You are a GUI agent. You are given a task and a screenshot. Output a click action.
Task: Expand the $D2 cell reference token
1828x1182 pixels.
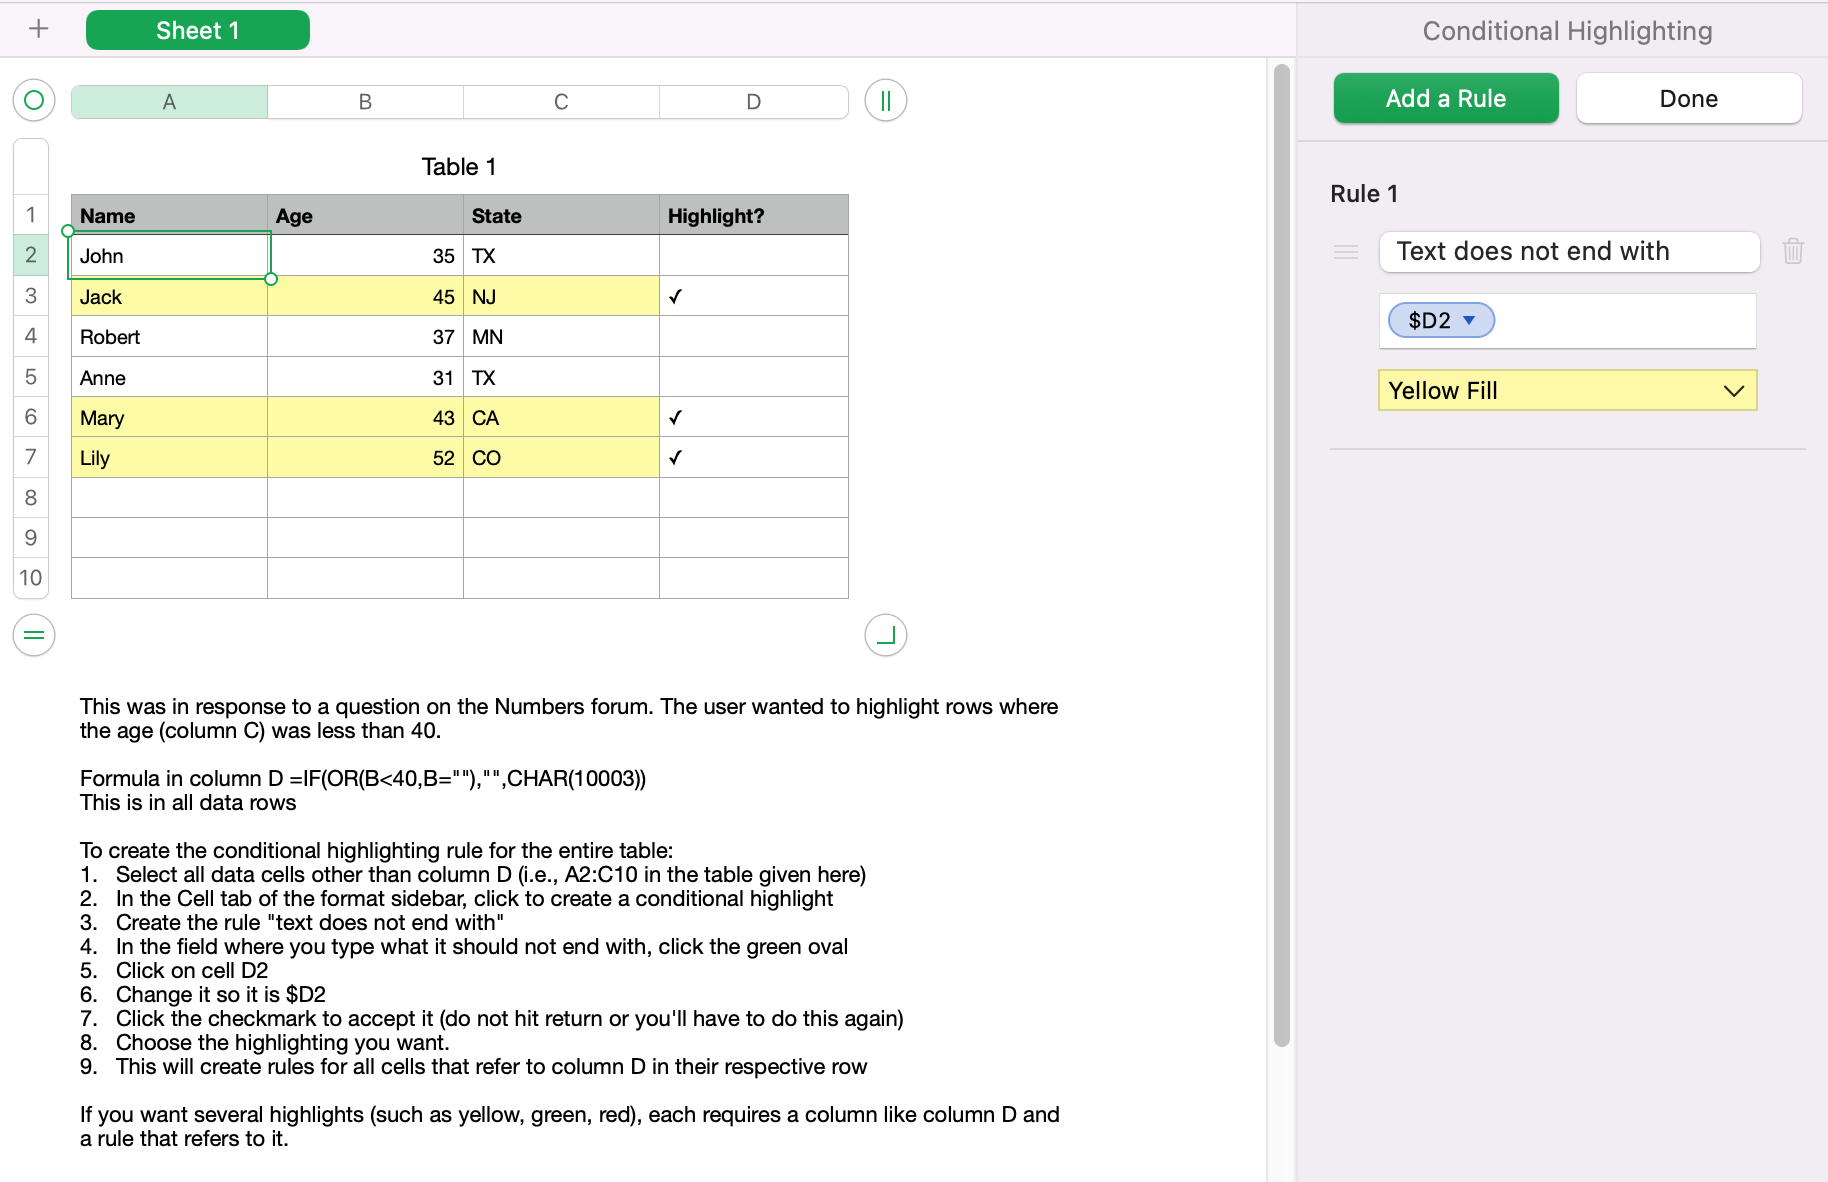tap(1470, 320)
